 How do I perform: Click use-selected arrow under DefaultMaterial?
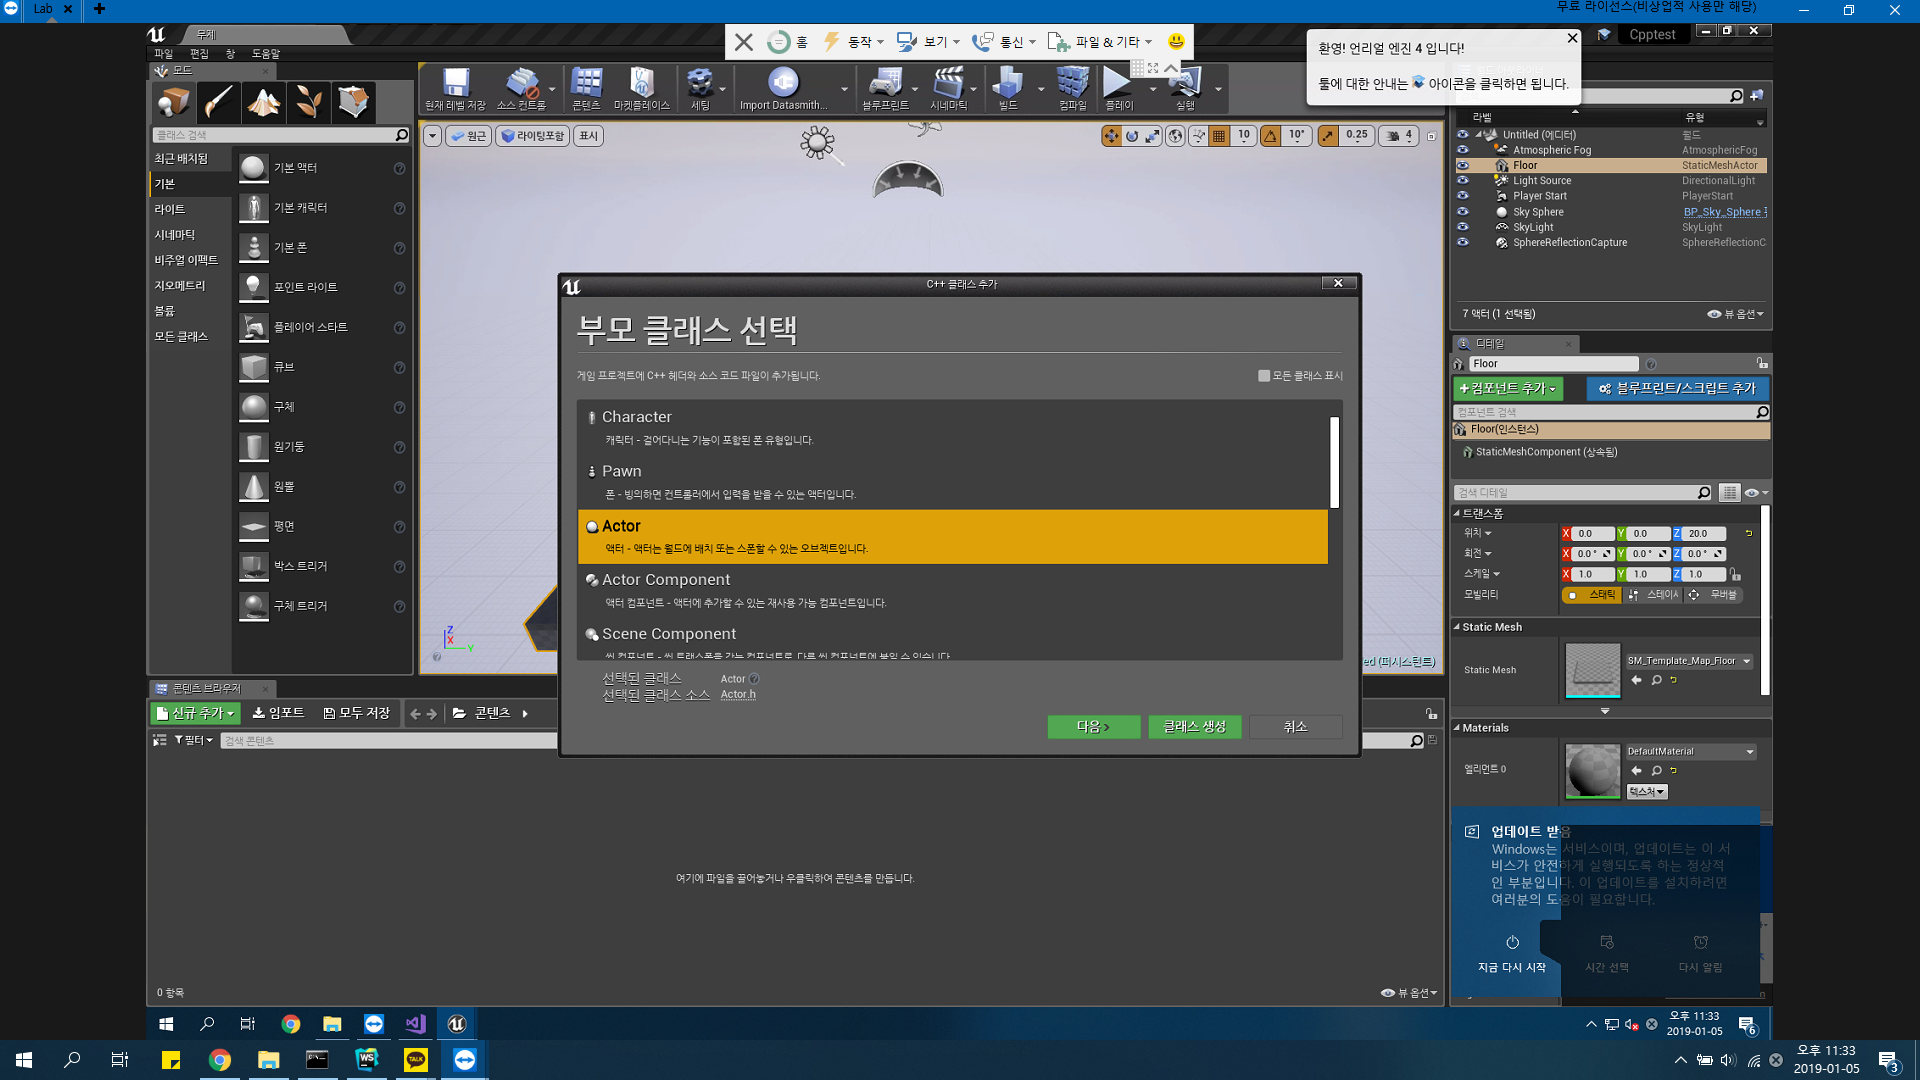click(x=1637, y=771)
